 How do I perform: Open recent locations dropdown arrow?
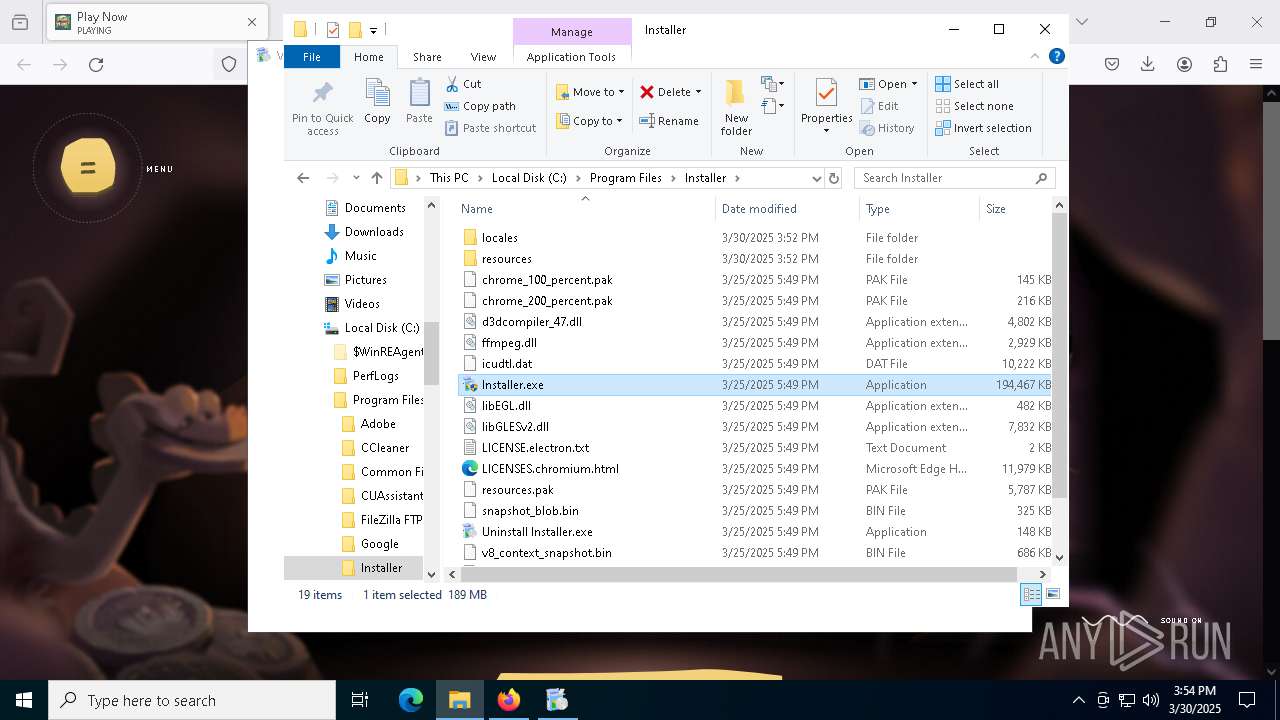(356, 178)
